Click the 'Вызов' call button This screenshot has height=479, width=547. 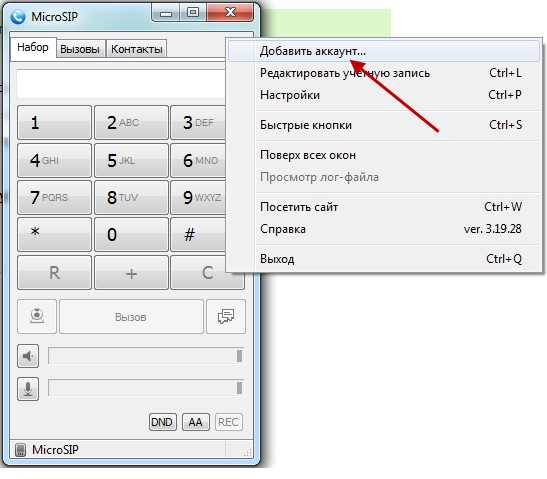131,316
